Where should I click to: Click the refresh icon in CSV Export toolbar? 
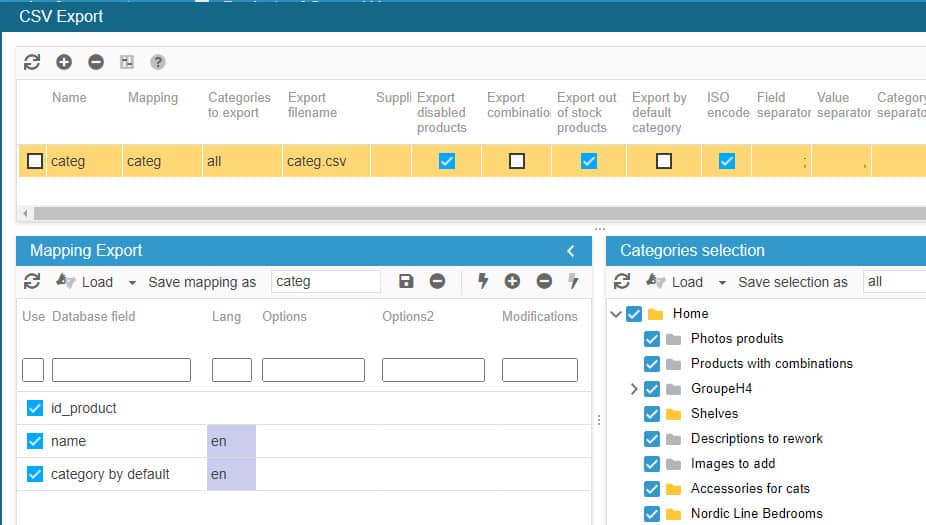(x=32, y=62)
